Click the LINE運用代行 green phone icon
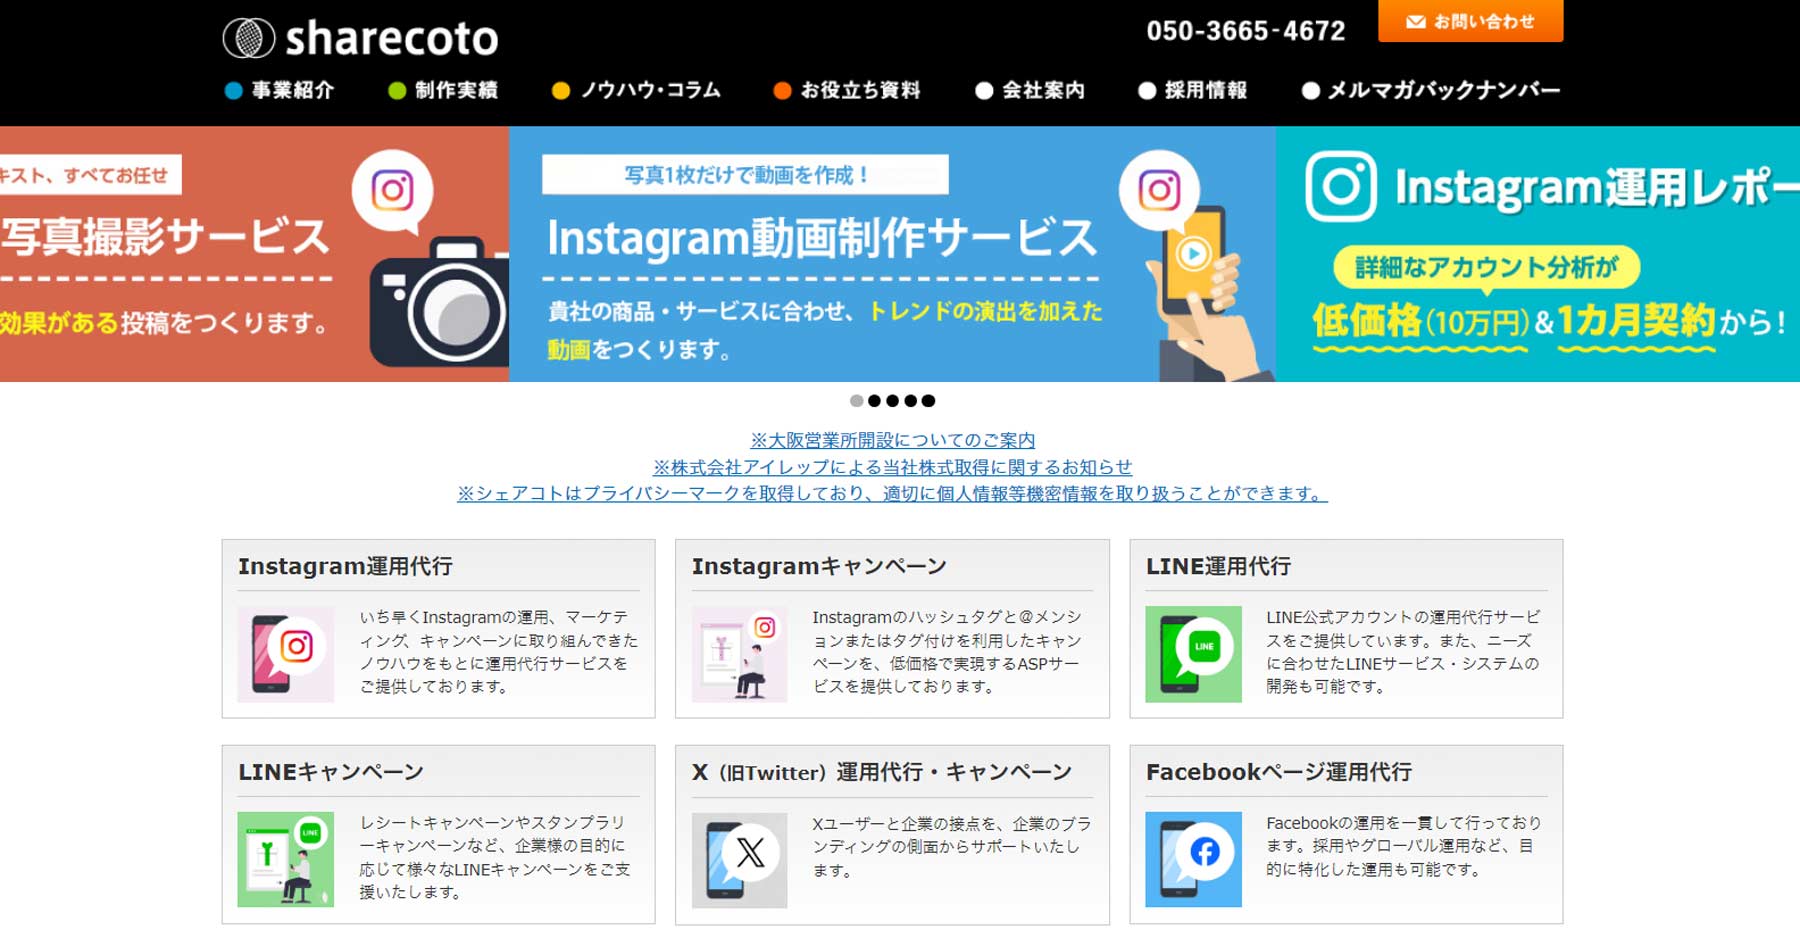 point(1193,654)
